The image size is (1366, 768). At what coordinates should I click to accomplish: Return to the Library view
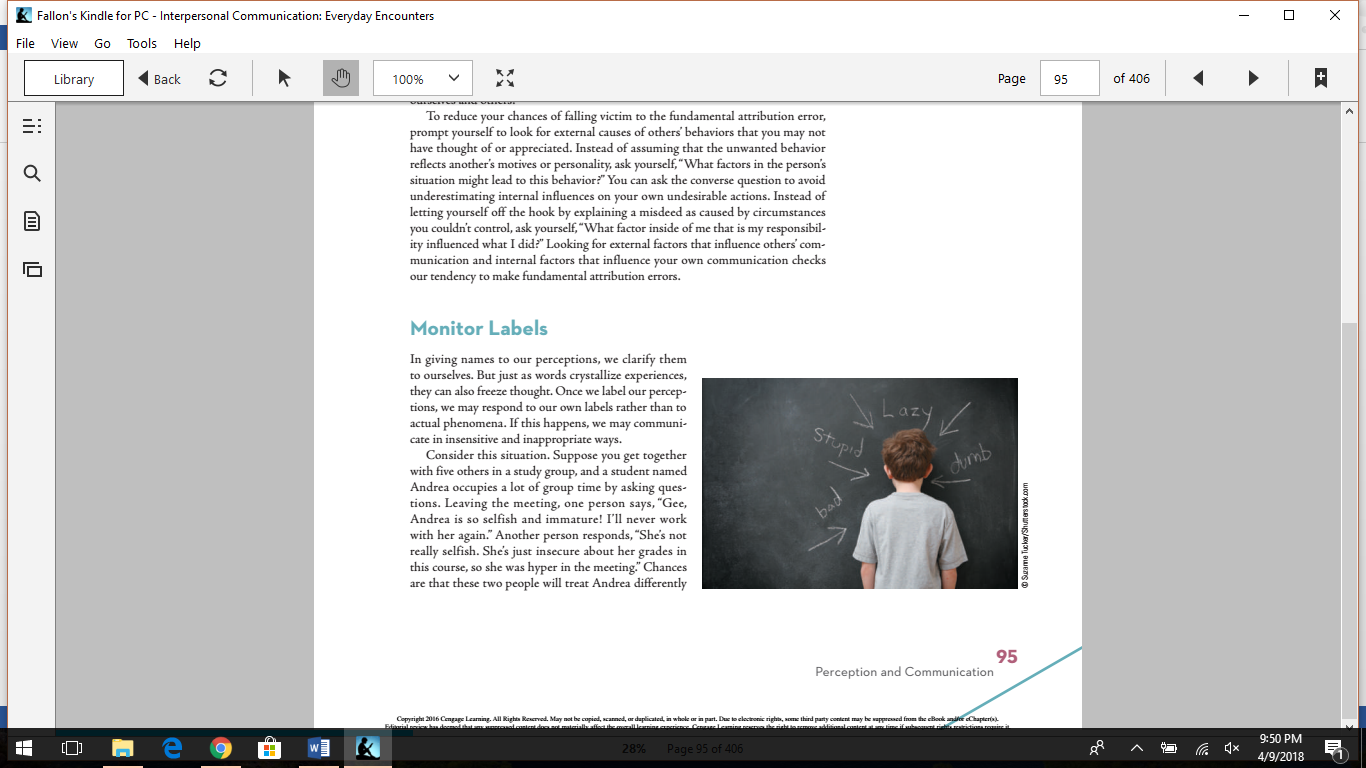coord(73,77)
